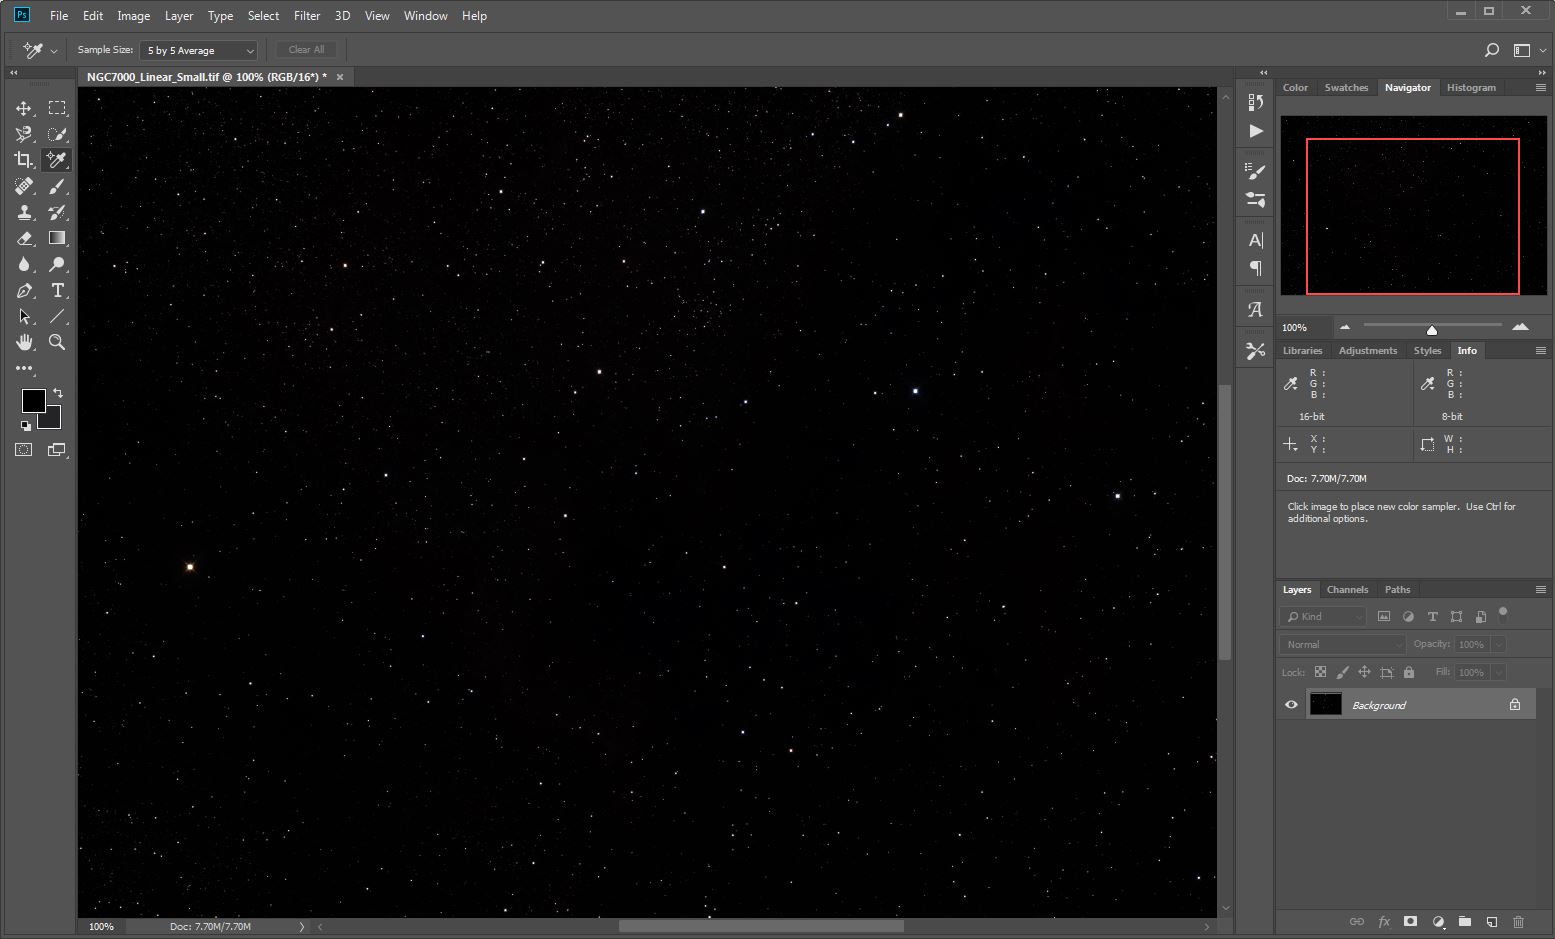Switch to the Channels tab
This screenshot has width=1555, height=939.
tap(1347, 590)
